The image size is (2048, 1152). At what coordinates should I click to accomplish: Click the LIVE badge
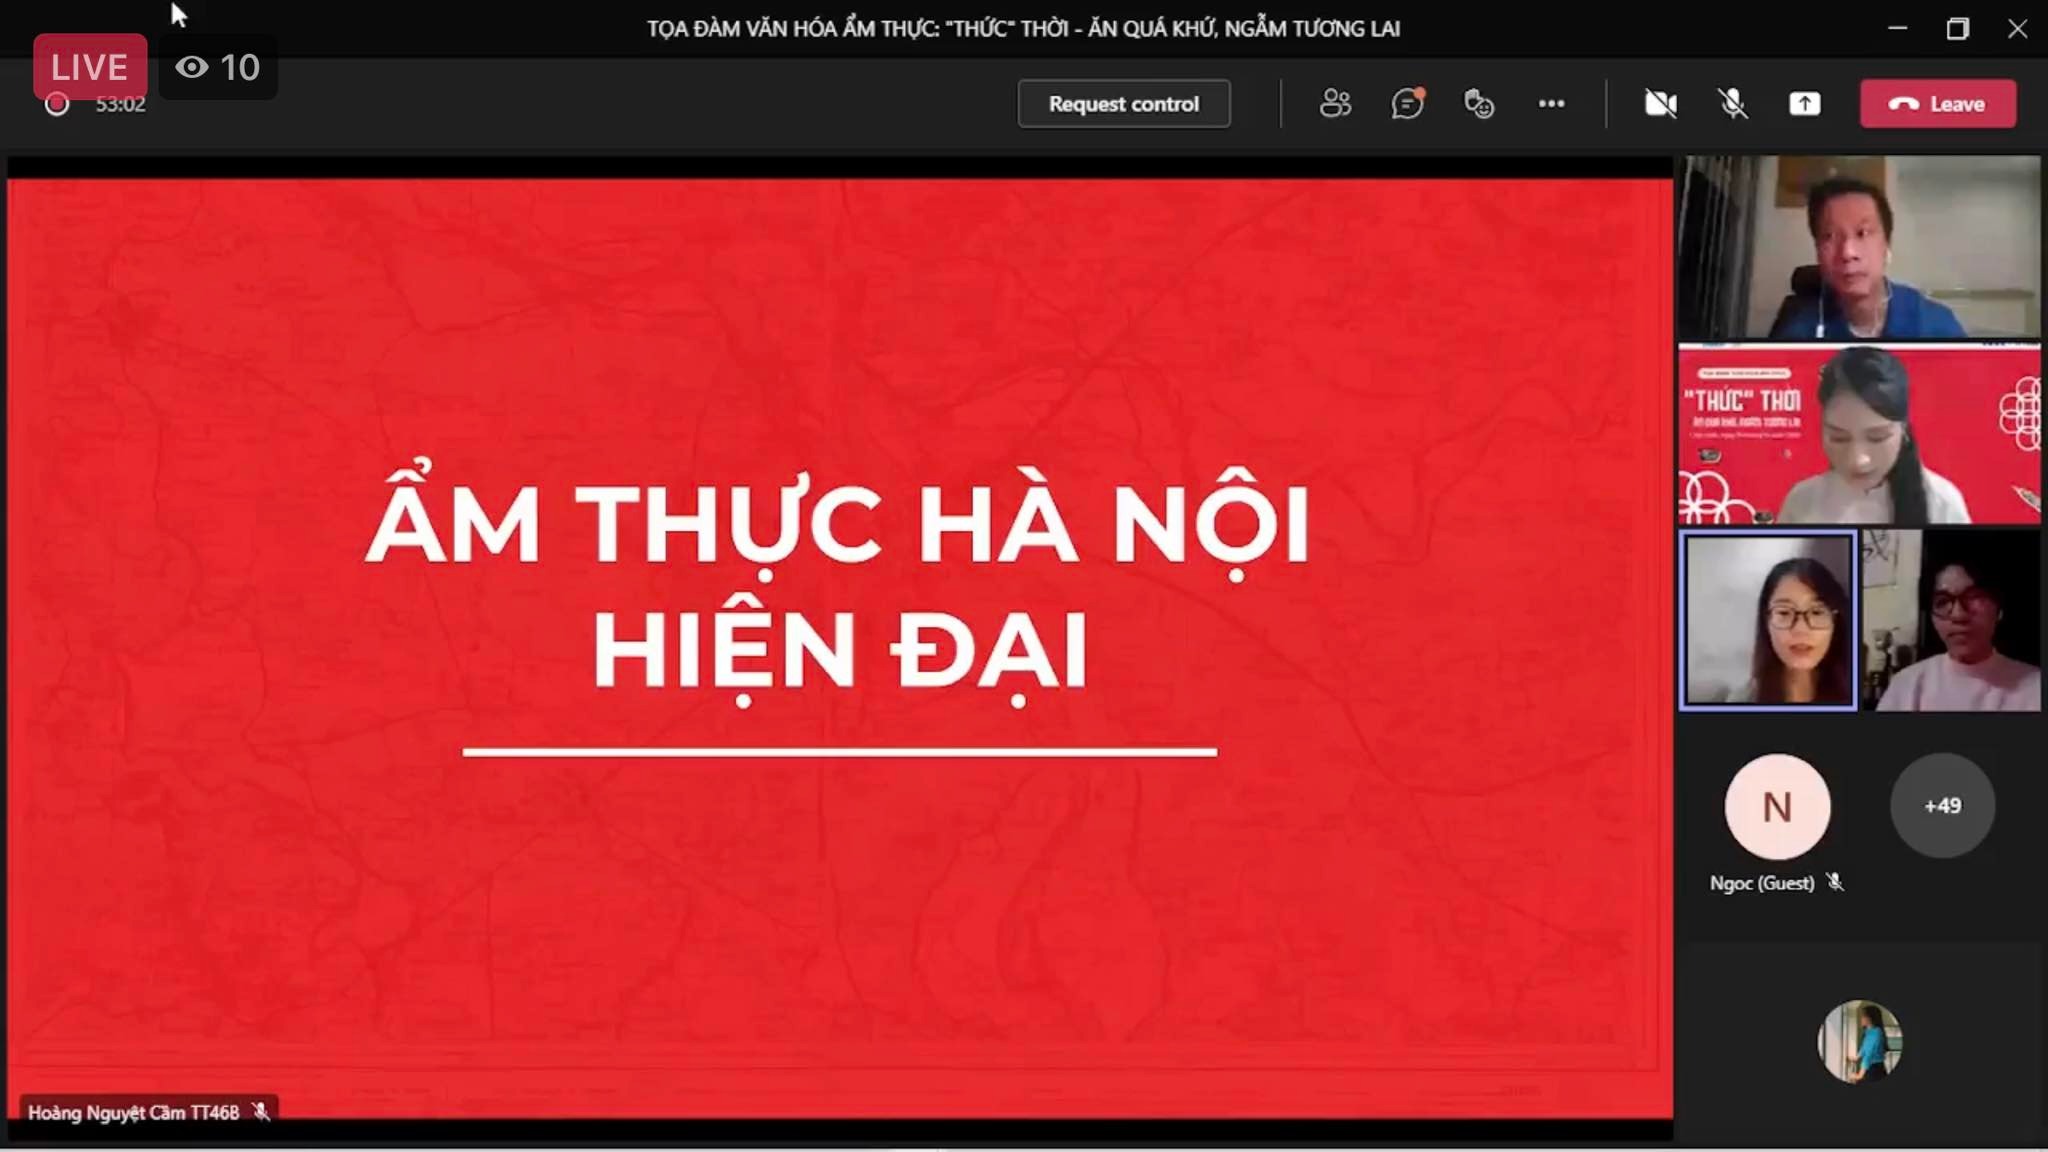pos(89,67)
